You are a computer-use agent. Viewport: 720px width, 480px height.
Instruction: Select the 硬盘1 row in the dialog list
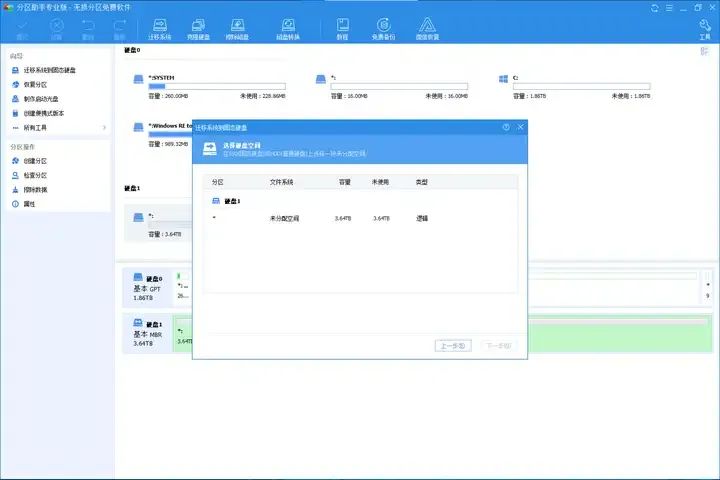tap(360, 201)
